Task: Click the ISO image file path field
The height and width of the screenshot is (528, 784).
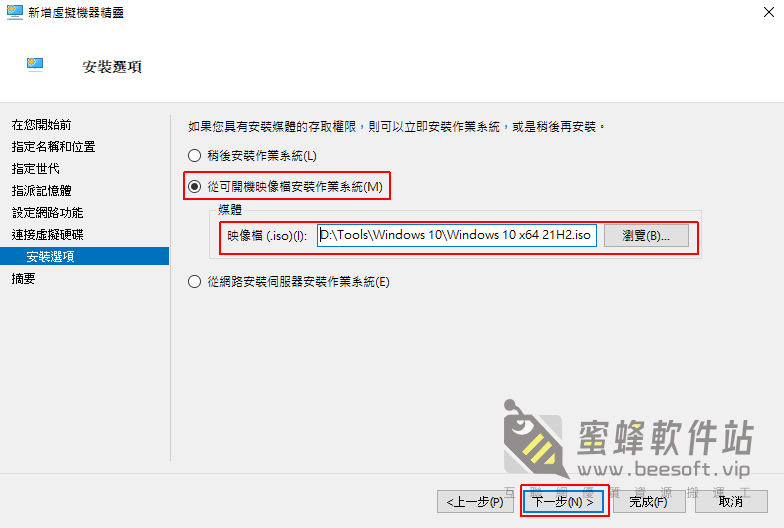Action: pyautogui.click(x=456, y=235)
